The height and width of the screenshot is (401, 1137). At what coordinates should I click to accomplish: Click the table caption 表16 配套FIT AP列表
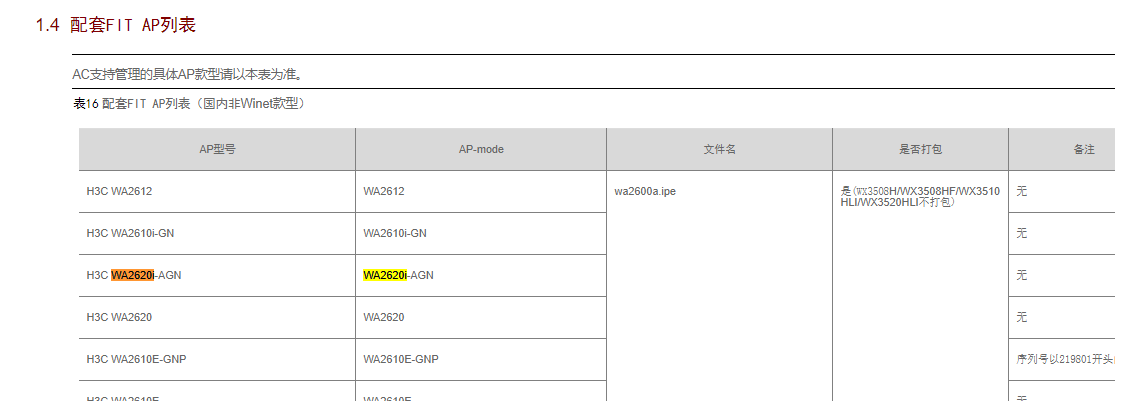tap(189, 104)
